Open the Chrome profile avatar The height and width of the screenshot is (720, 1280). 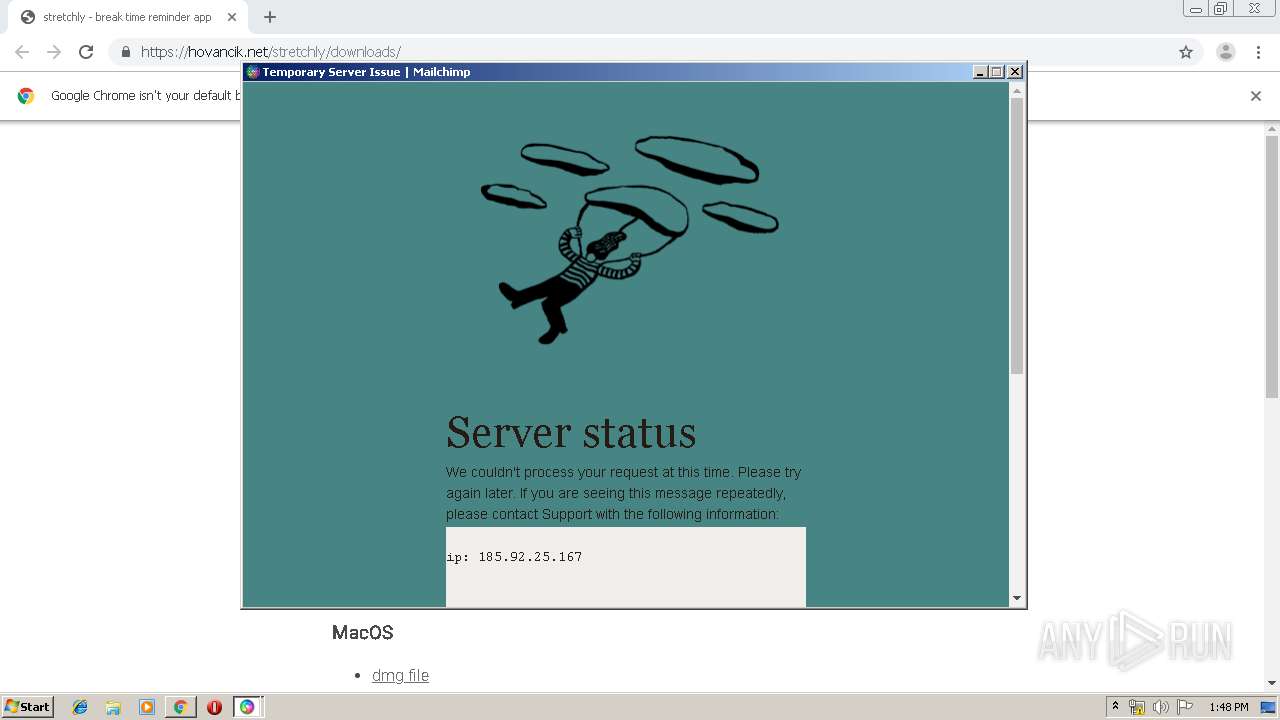(1226, 52)
